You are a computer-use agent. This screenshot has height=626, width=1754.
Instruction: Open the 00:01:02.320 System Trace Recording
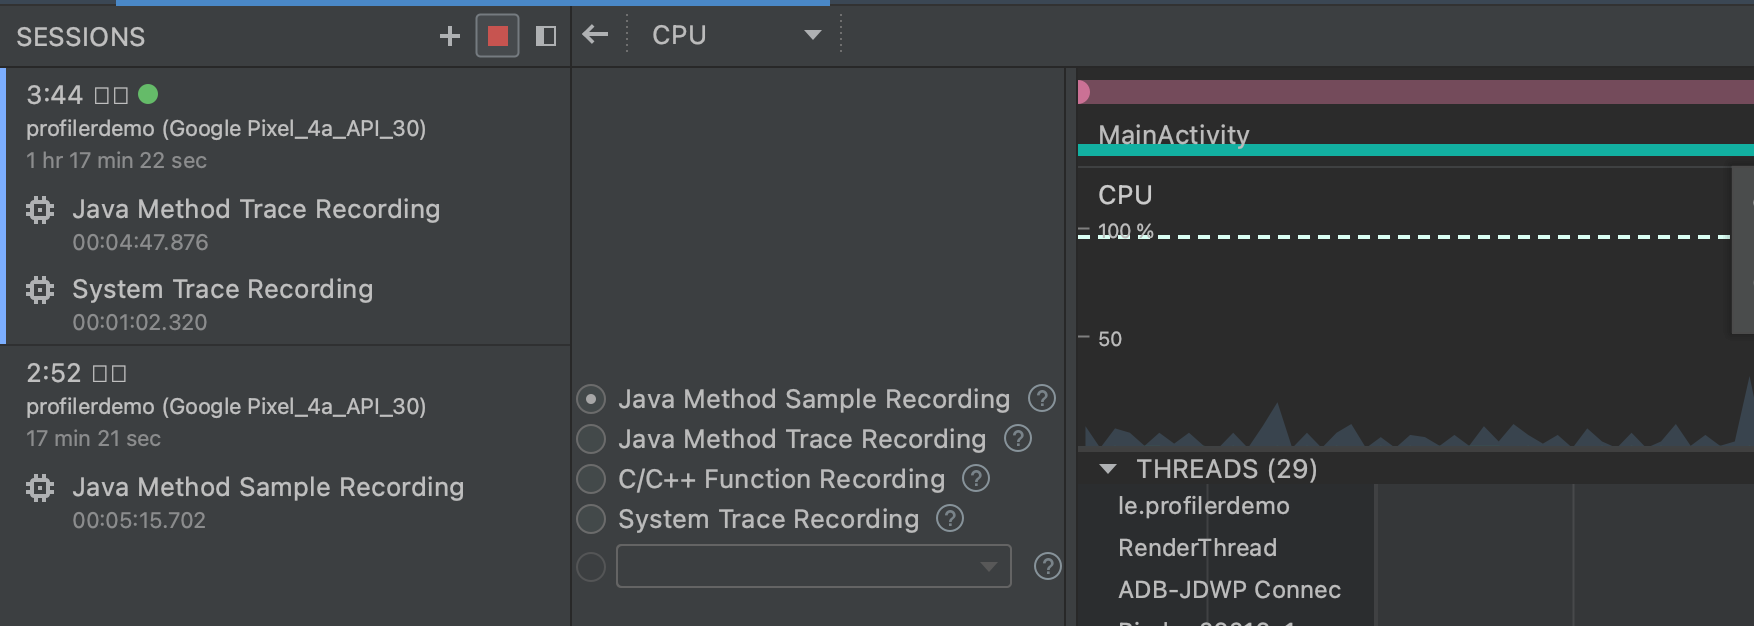[222, 302]
